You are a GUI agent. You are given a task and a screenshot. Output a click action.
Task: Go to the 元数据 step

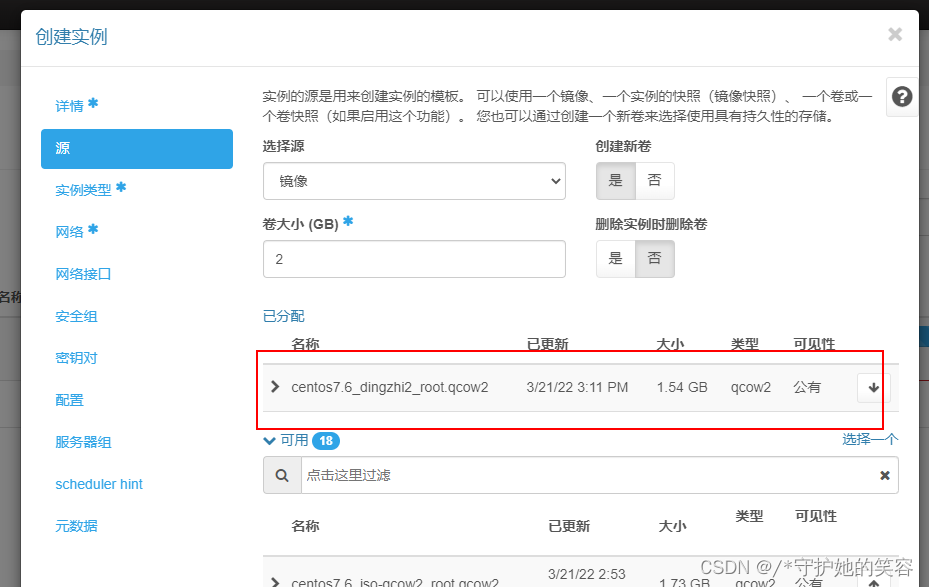[76, 526]
